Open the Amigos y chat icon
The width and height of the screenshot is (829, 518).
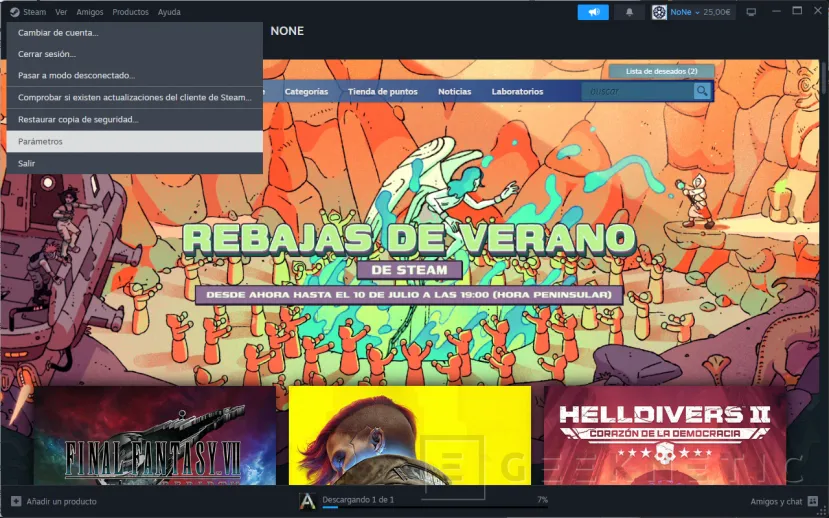coord(813,501)
